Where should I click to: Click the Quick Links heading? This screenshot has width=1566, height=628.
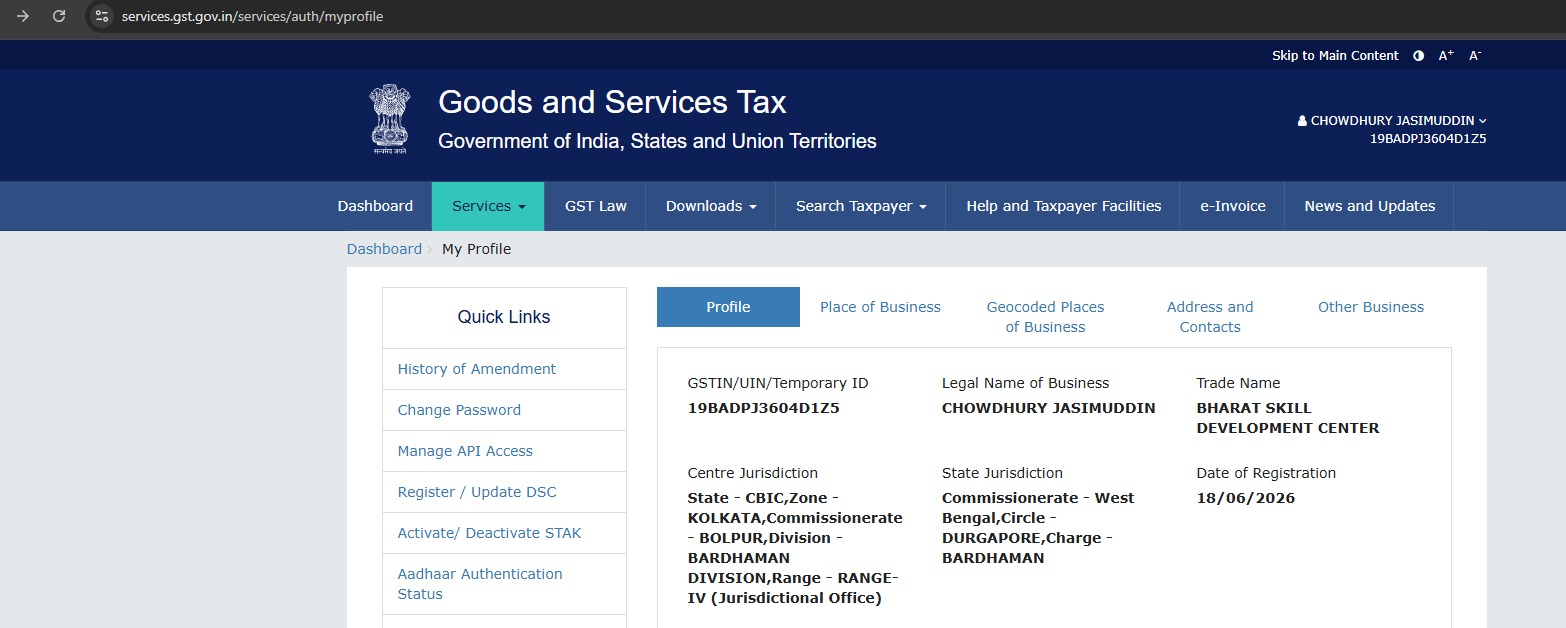[504, 317]
